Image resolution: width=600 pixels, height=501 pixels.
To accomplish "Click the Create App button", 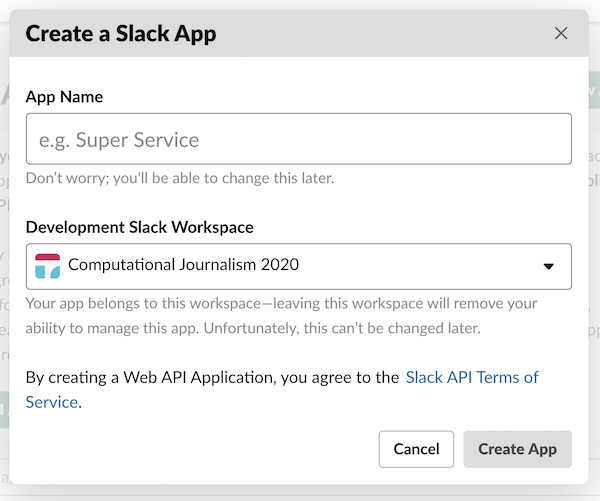I will point(517,449).
